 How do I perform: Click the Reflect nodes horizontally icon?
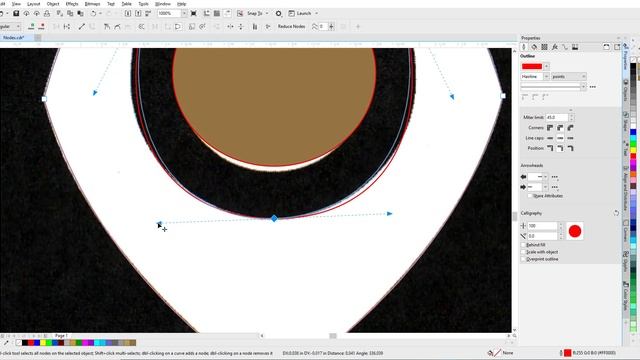(x=231, y=27)
